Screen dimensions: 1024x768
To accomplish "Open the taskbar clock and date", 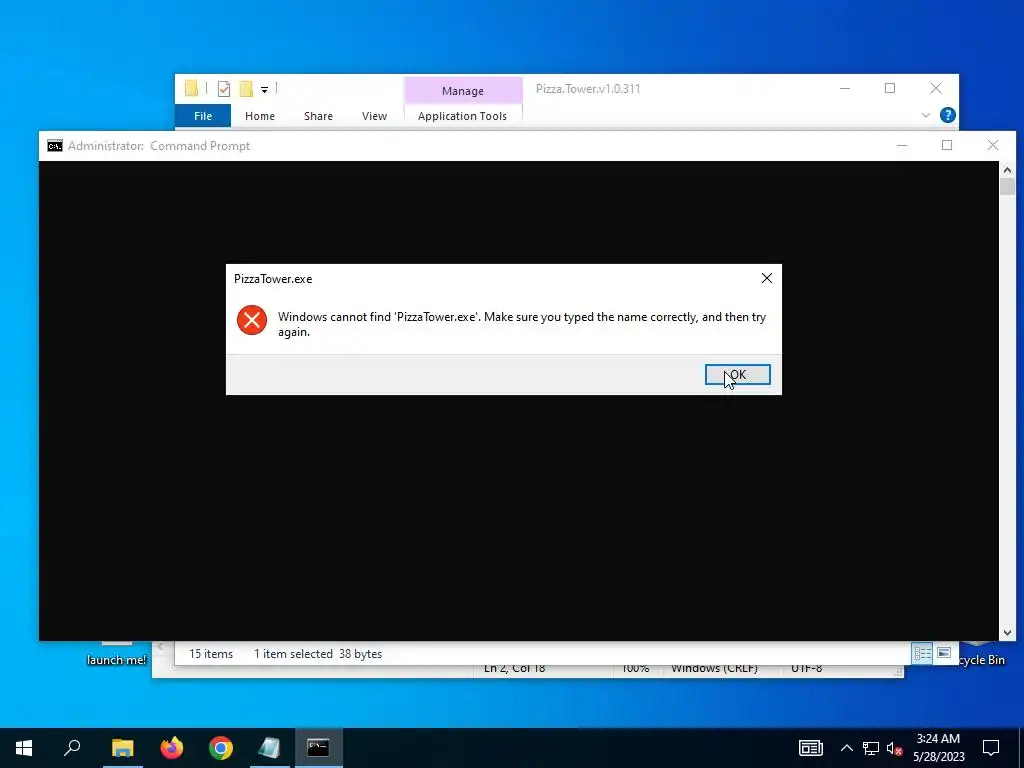I will [938, 748].
